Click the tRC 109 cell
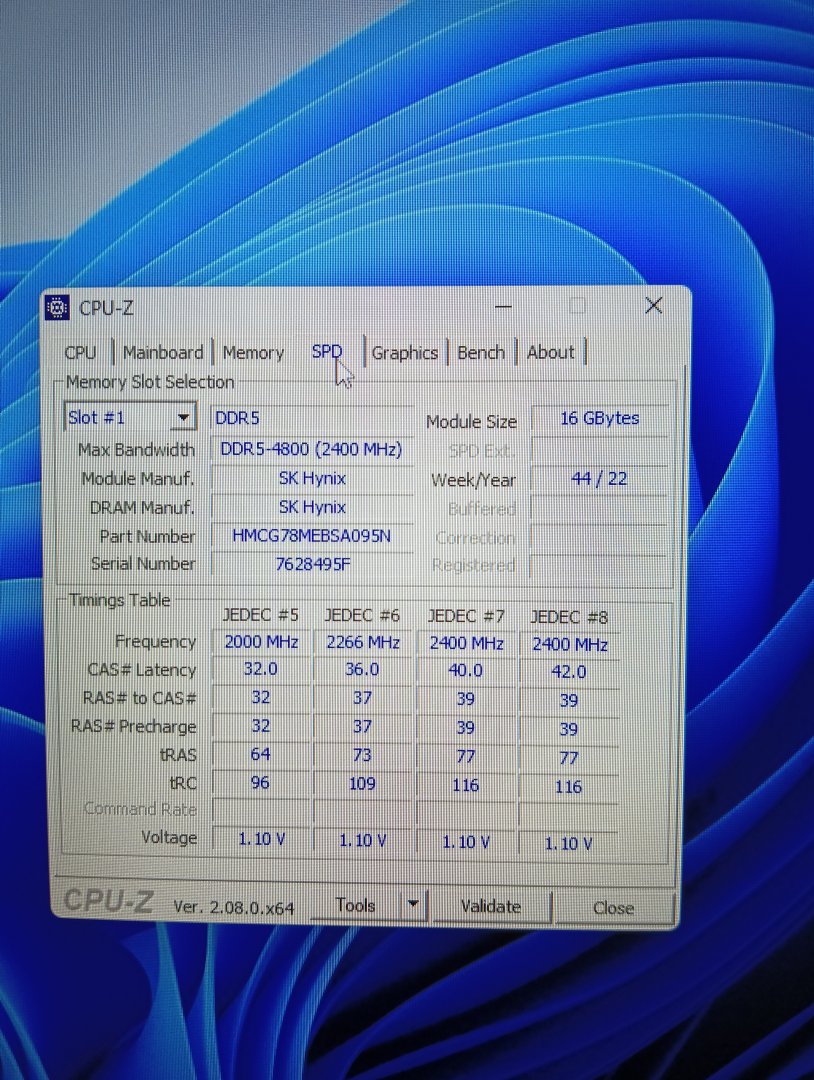The height and width of the screenshot is (1080, 814). (x=363, y=784)
